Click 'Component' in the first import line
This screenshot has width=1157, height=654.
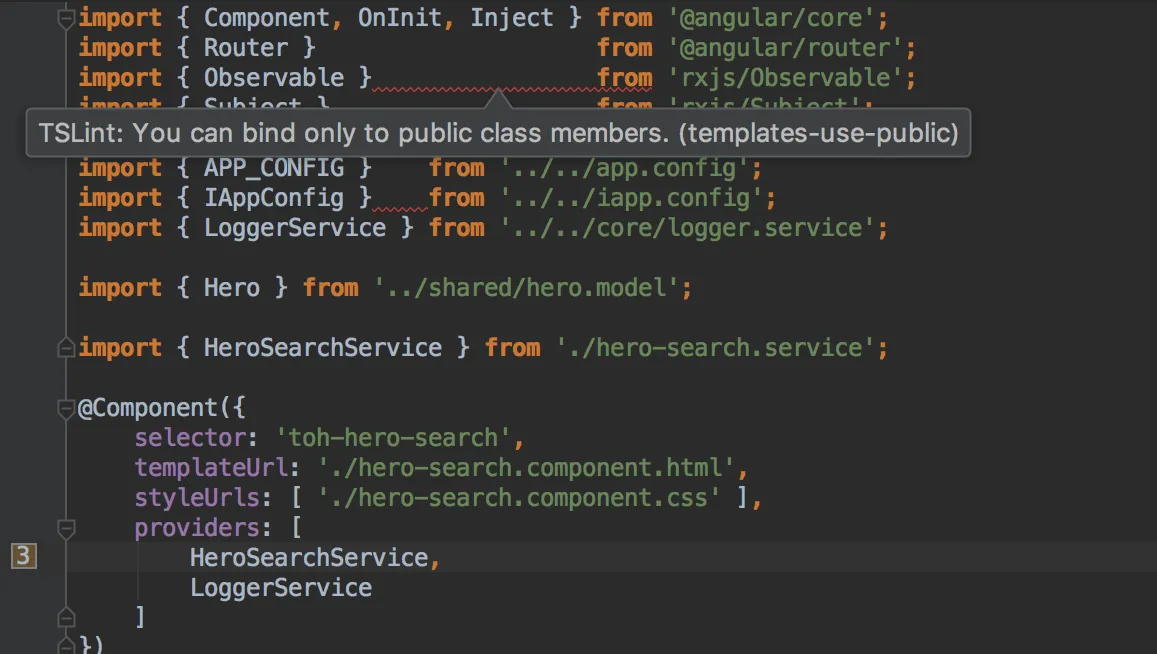[x=266, y=18]
